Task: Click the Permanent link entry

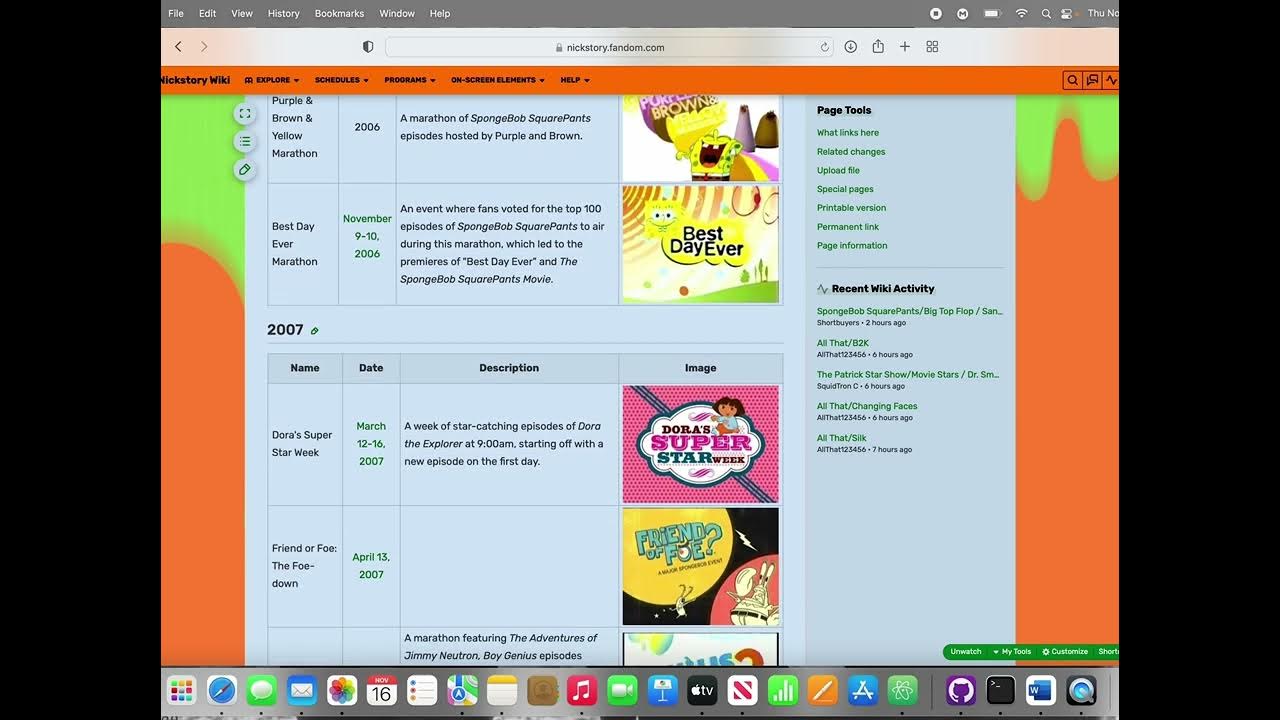Action: point(848,227)
